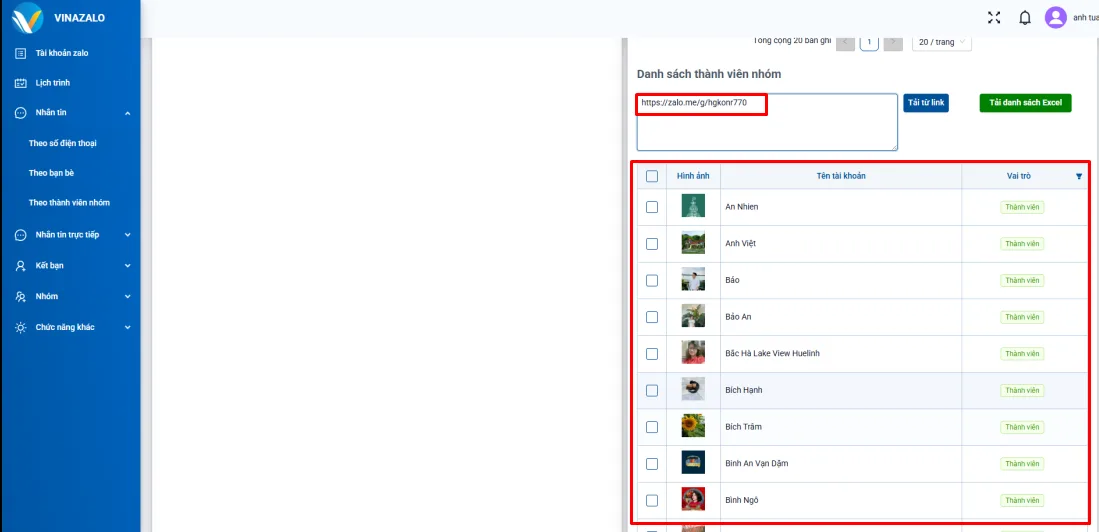Click the green Tải danh sách Excel button
1099x532 pixels.
coord(1025,103)
